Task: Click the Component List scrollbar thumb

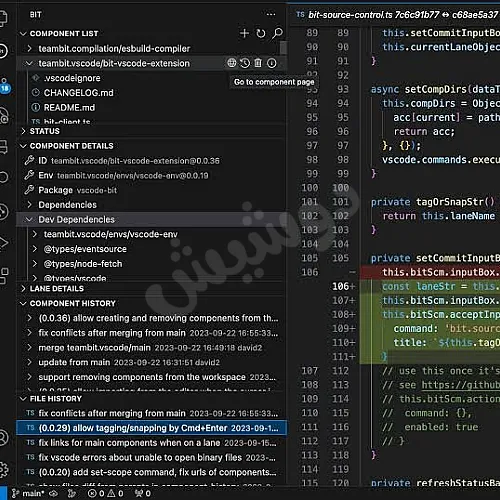Action: pyautogui.click(x=283, y=48)
